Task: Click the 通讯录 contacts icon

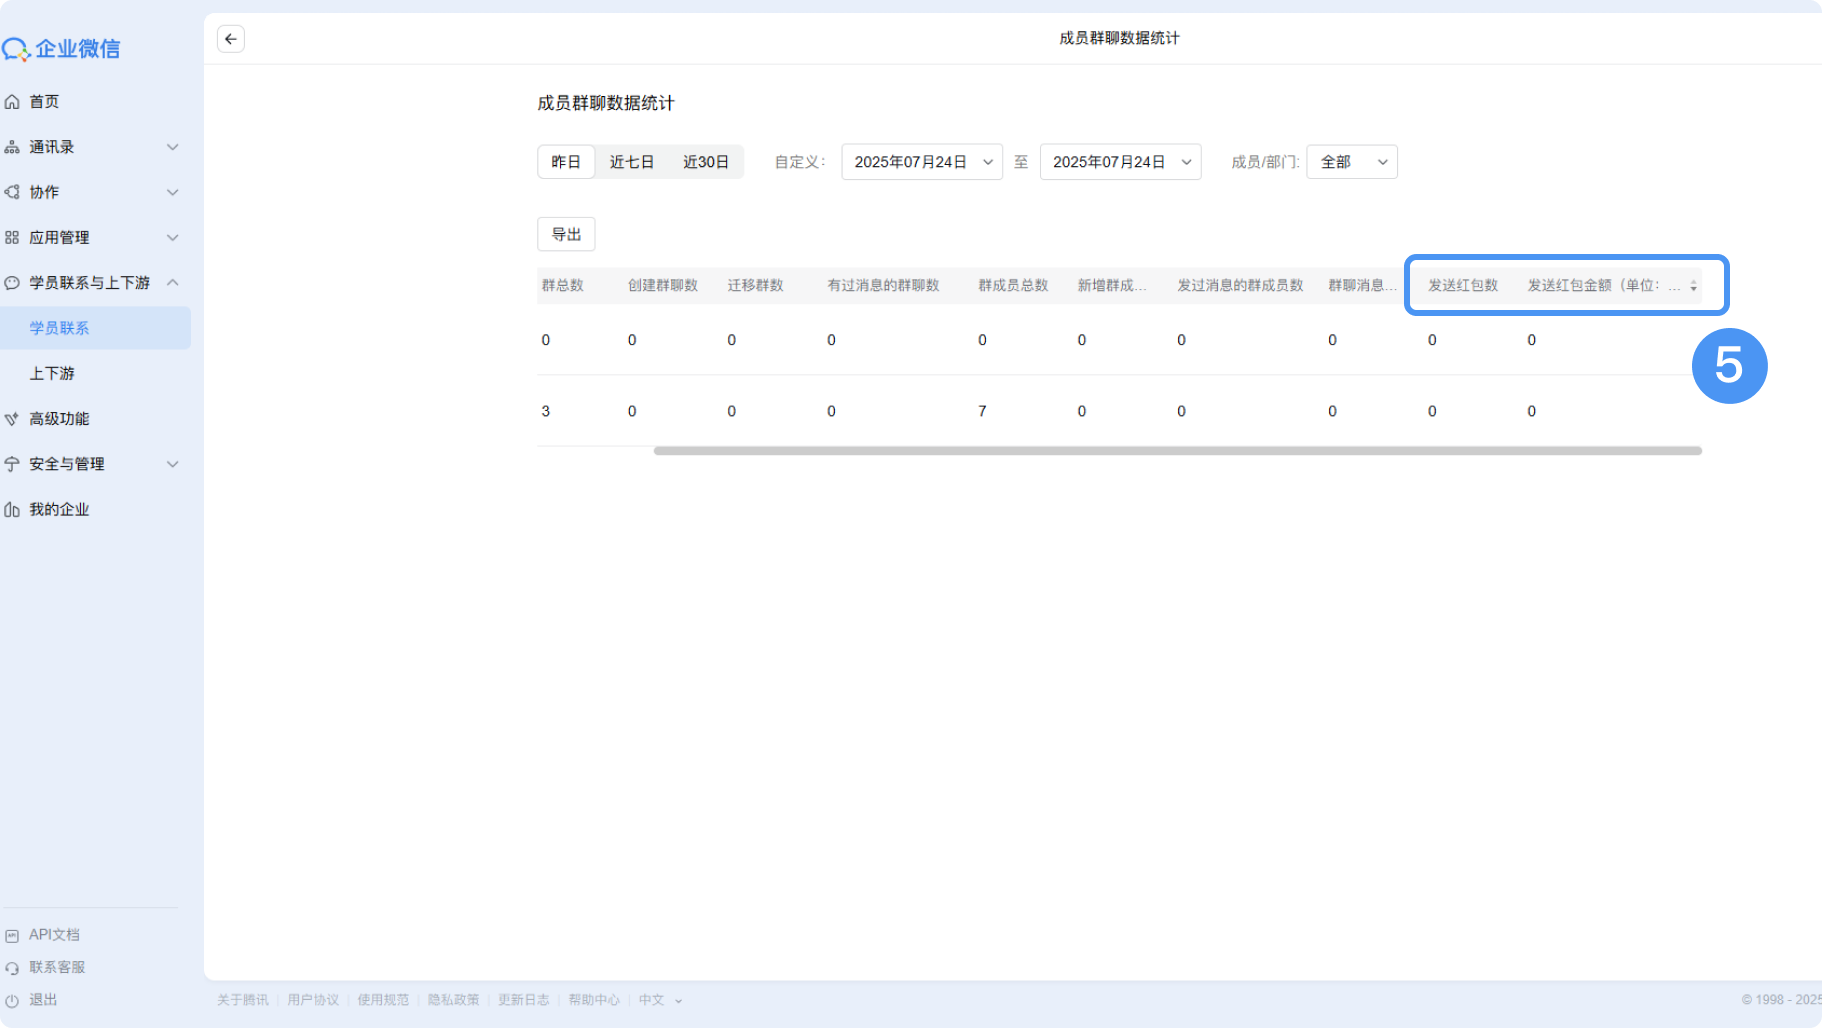Action: point(12,147)
